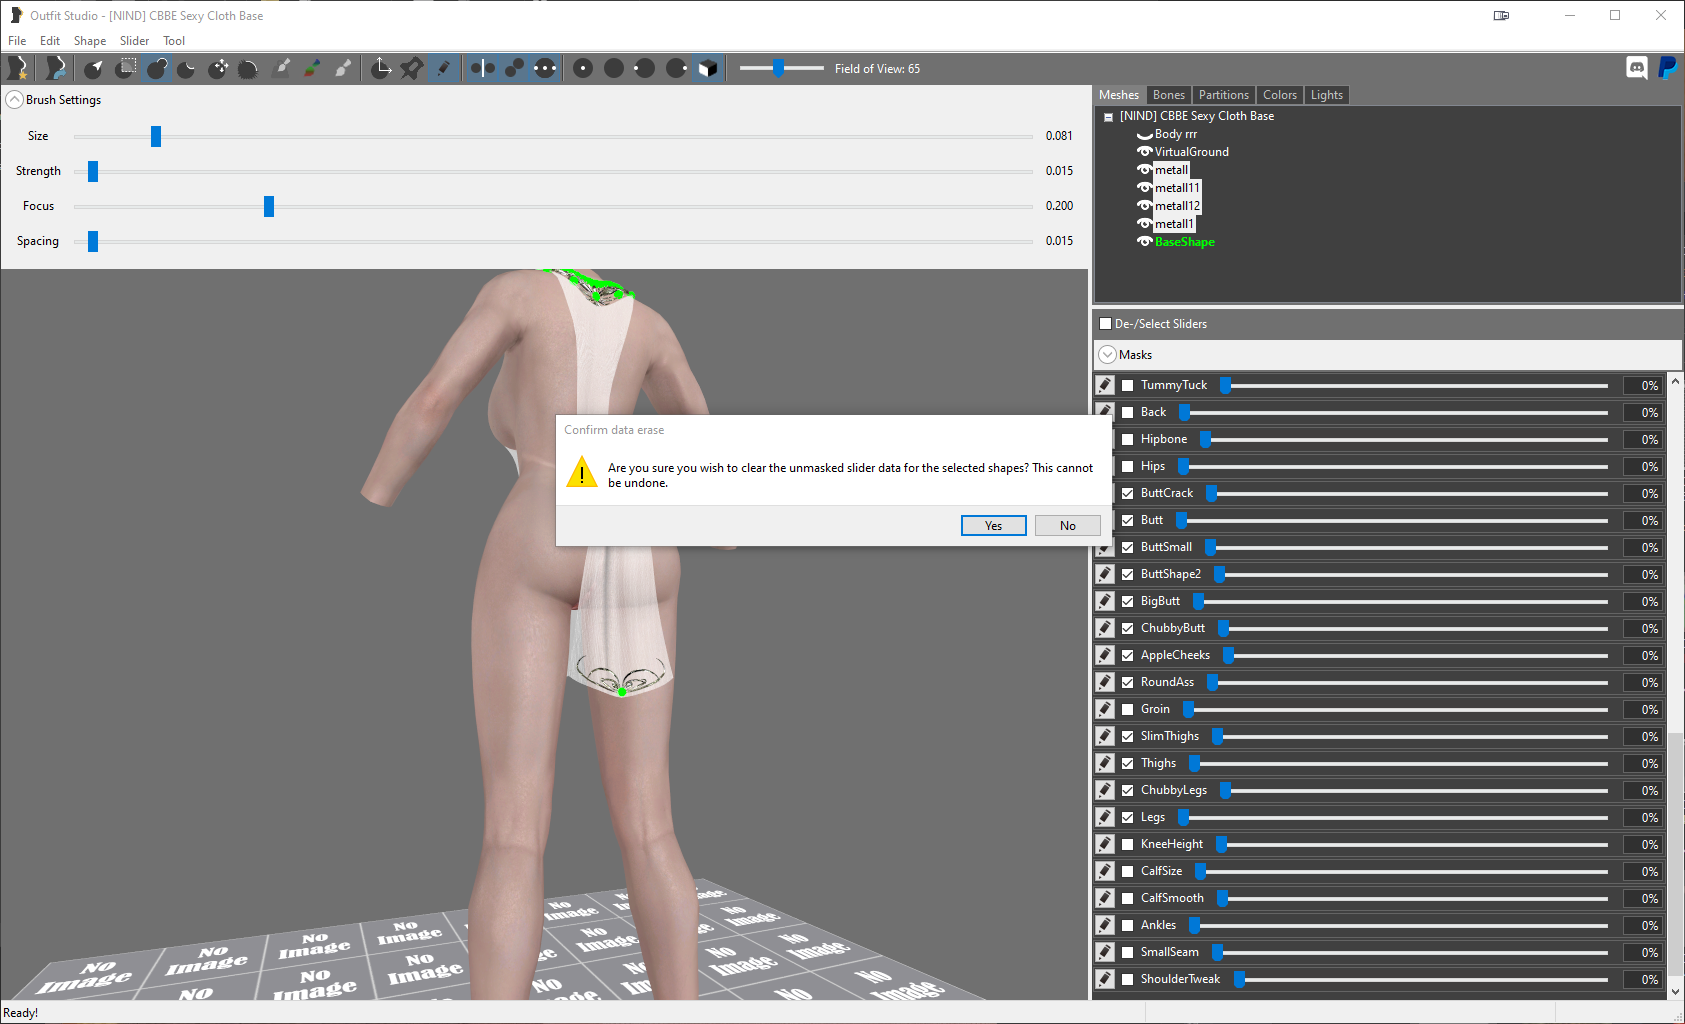Click the PayPal donate icon
The image size is (1685, 1024).
point(1667,68)
